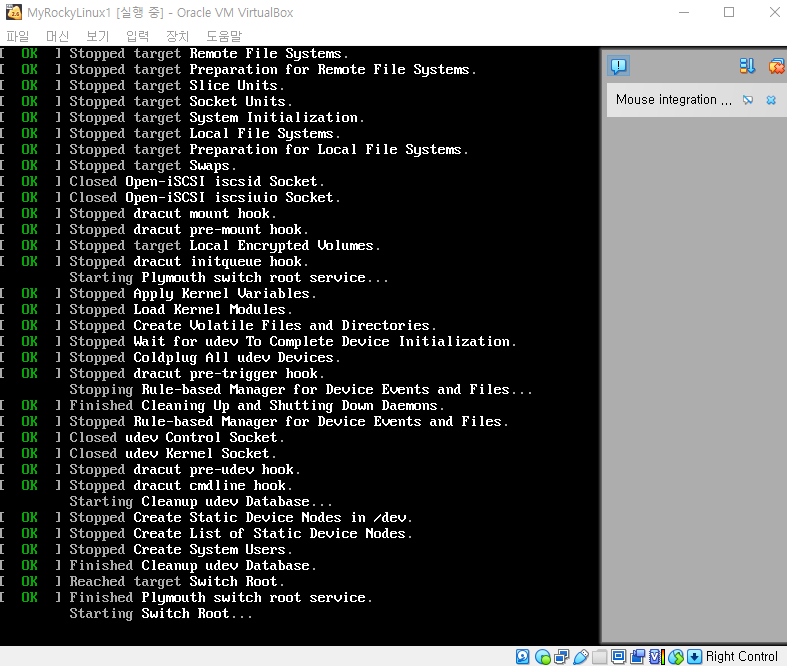Click the 'Stopped dracut cmdline hook.' line
The height and width of the screenshot is (666, 787).
click(181, 486)
